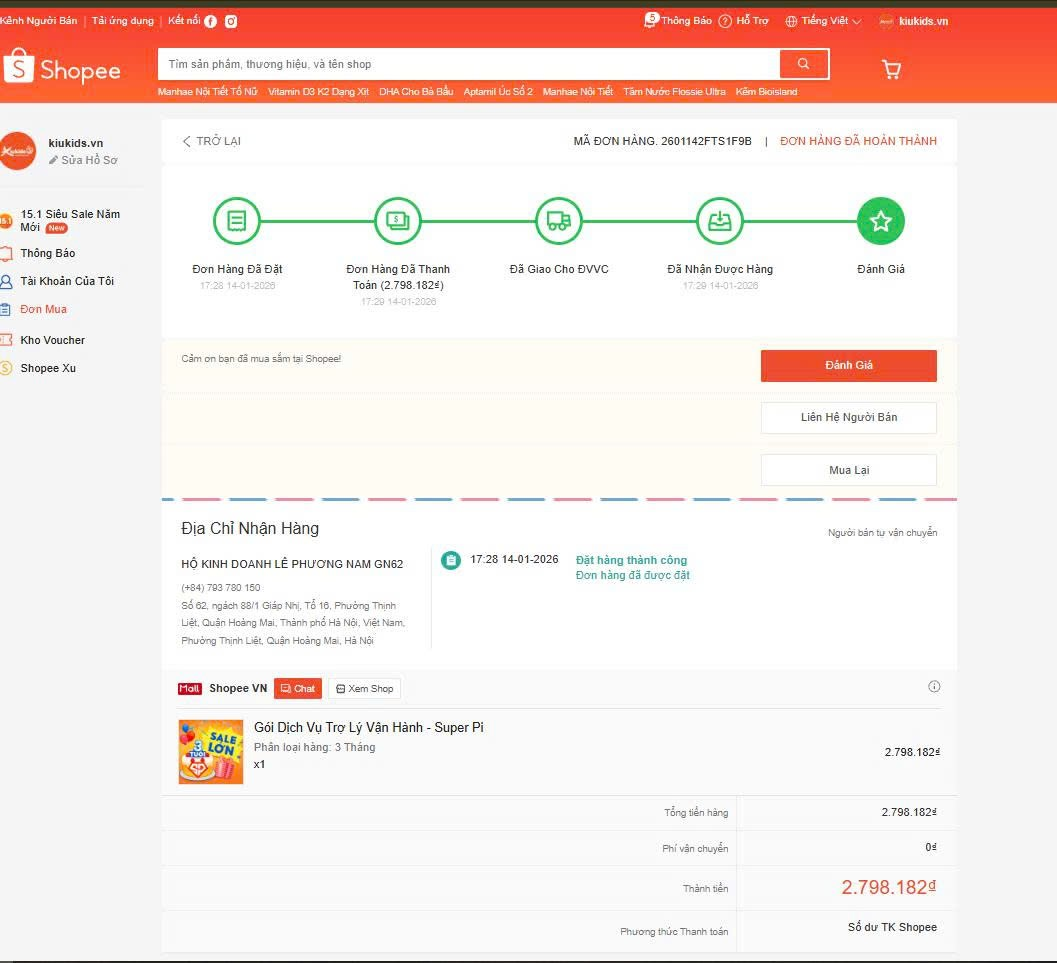
Task: Click Liên Hệ Người Bán button
Action: (849, 418)
